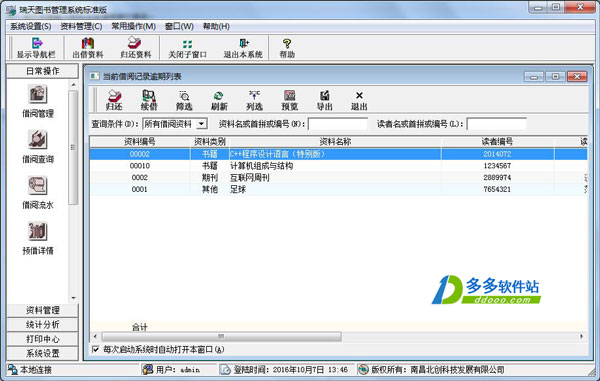The image size is (600, 381).
Task: Click sidebar scrollbar down arrow
Action: tap(73, 298)
